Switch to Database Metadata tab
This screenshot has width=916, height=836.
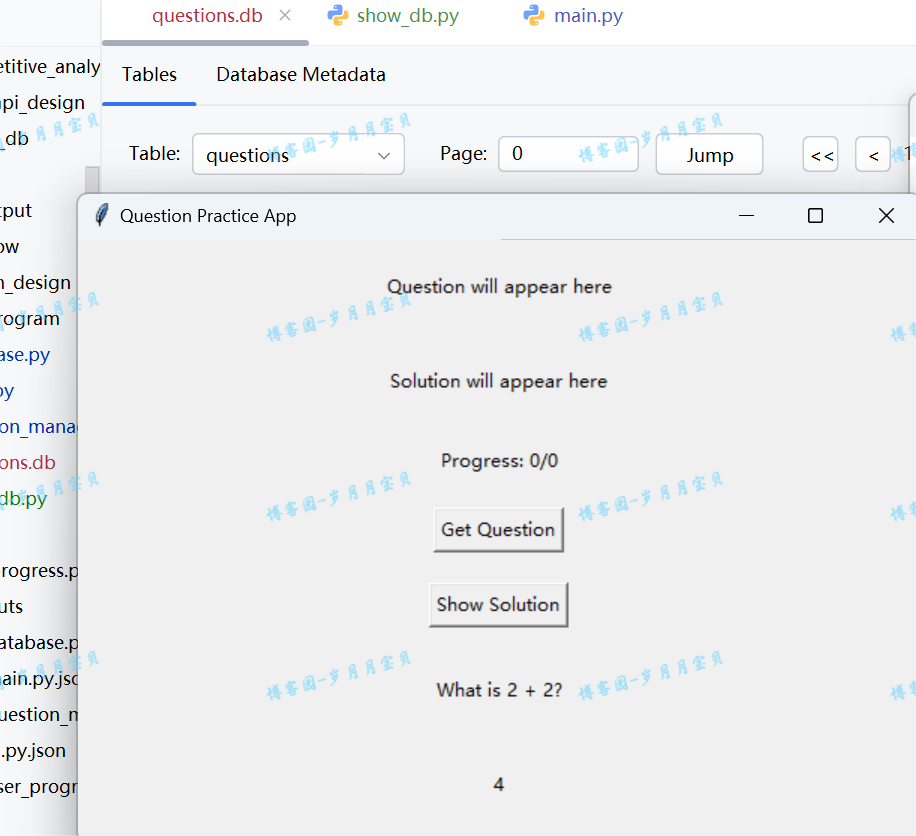[x=301, y=75]
